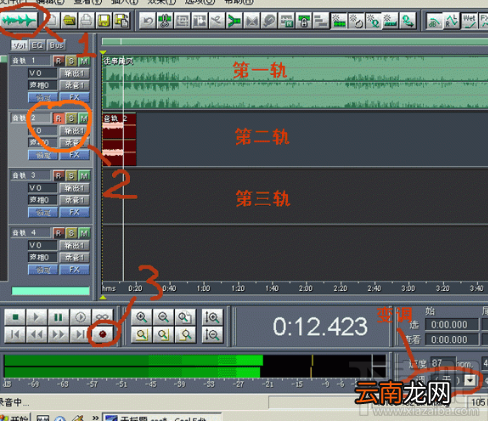
Task: Click the timeline ruler at 2:00
Action: coord(305,288)
